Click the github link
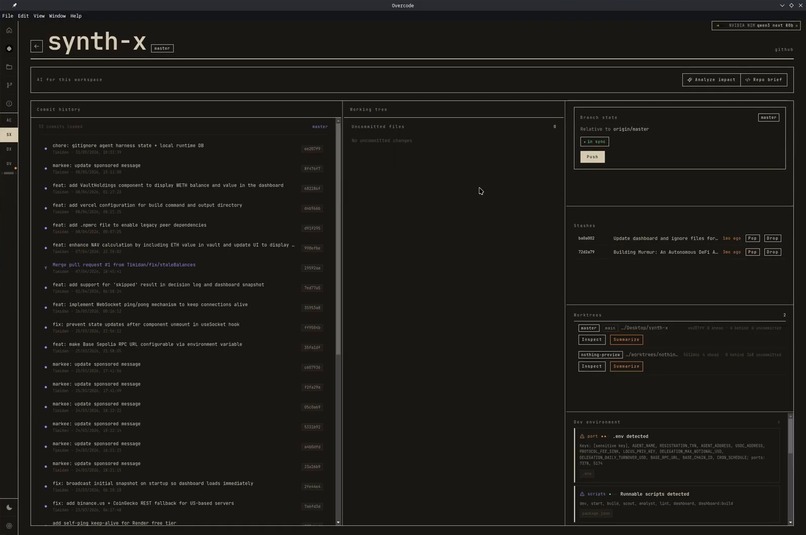Image resolution: width=806 pixels, height=535 pixels. tap(784, 50)
